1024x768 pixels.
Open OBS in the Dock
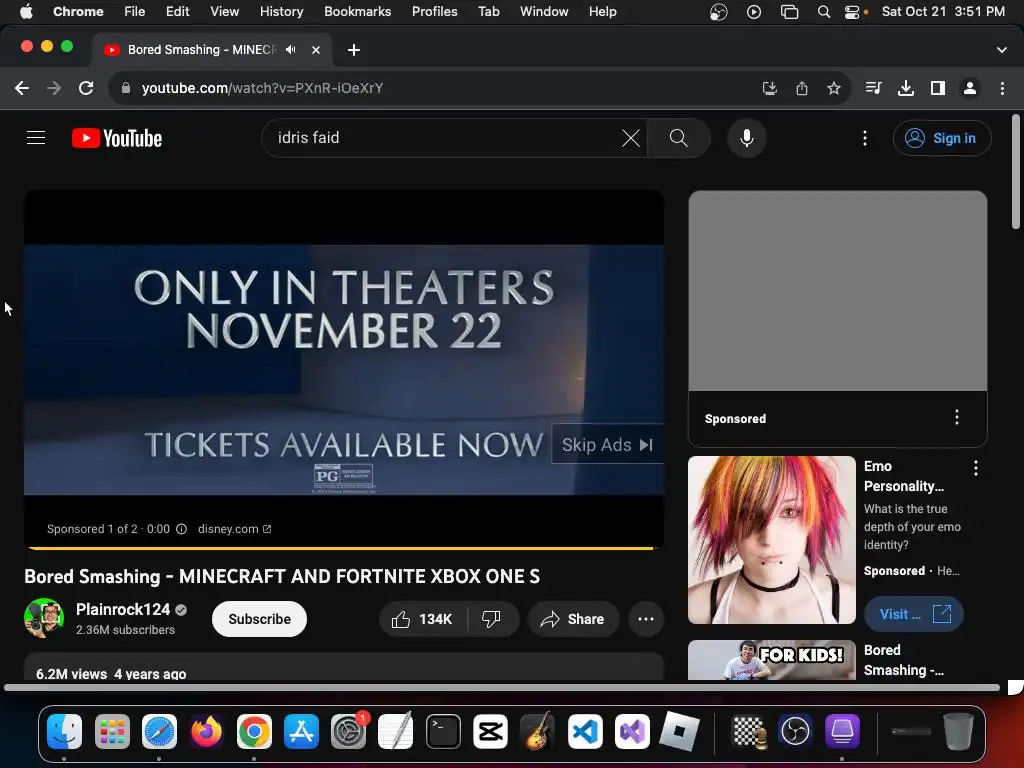click(x=795, y=731)
